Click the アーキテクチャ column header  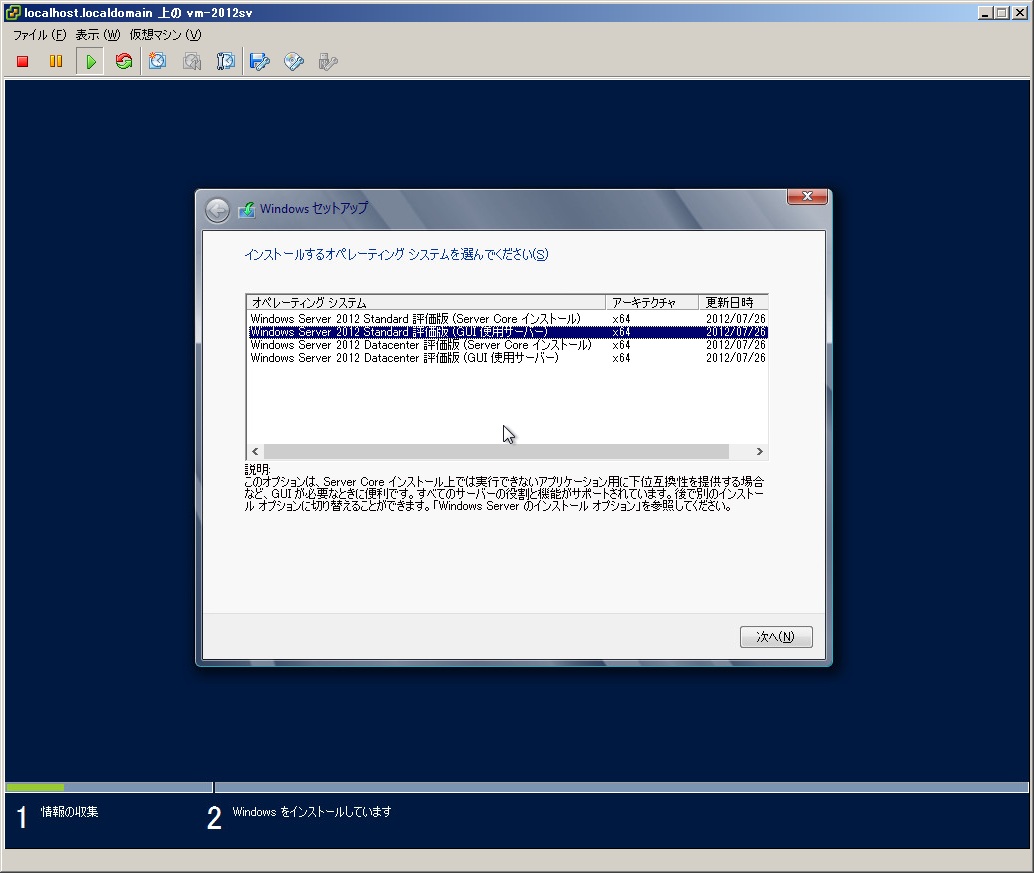[x=652, y=303]
